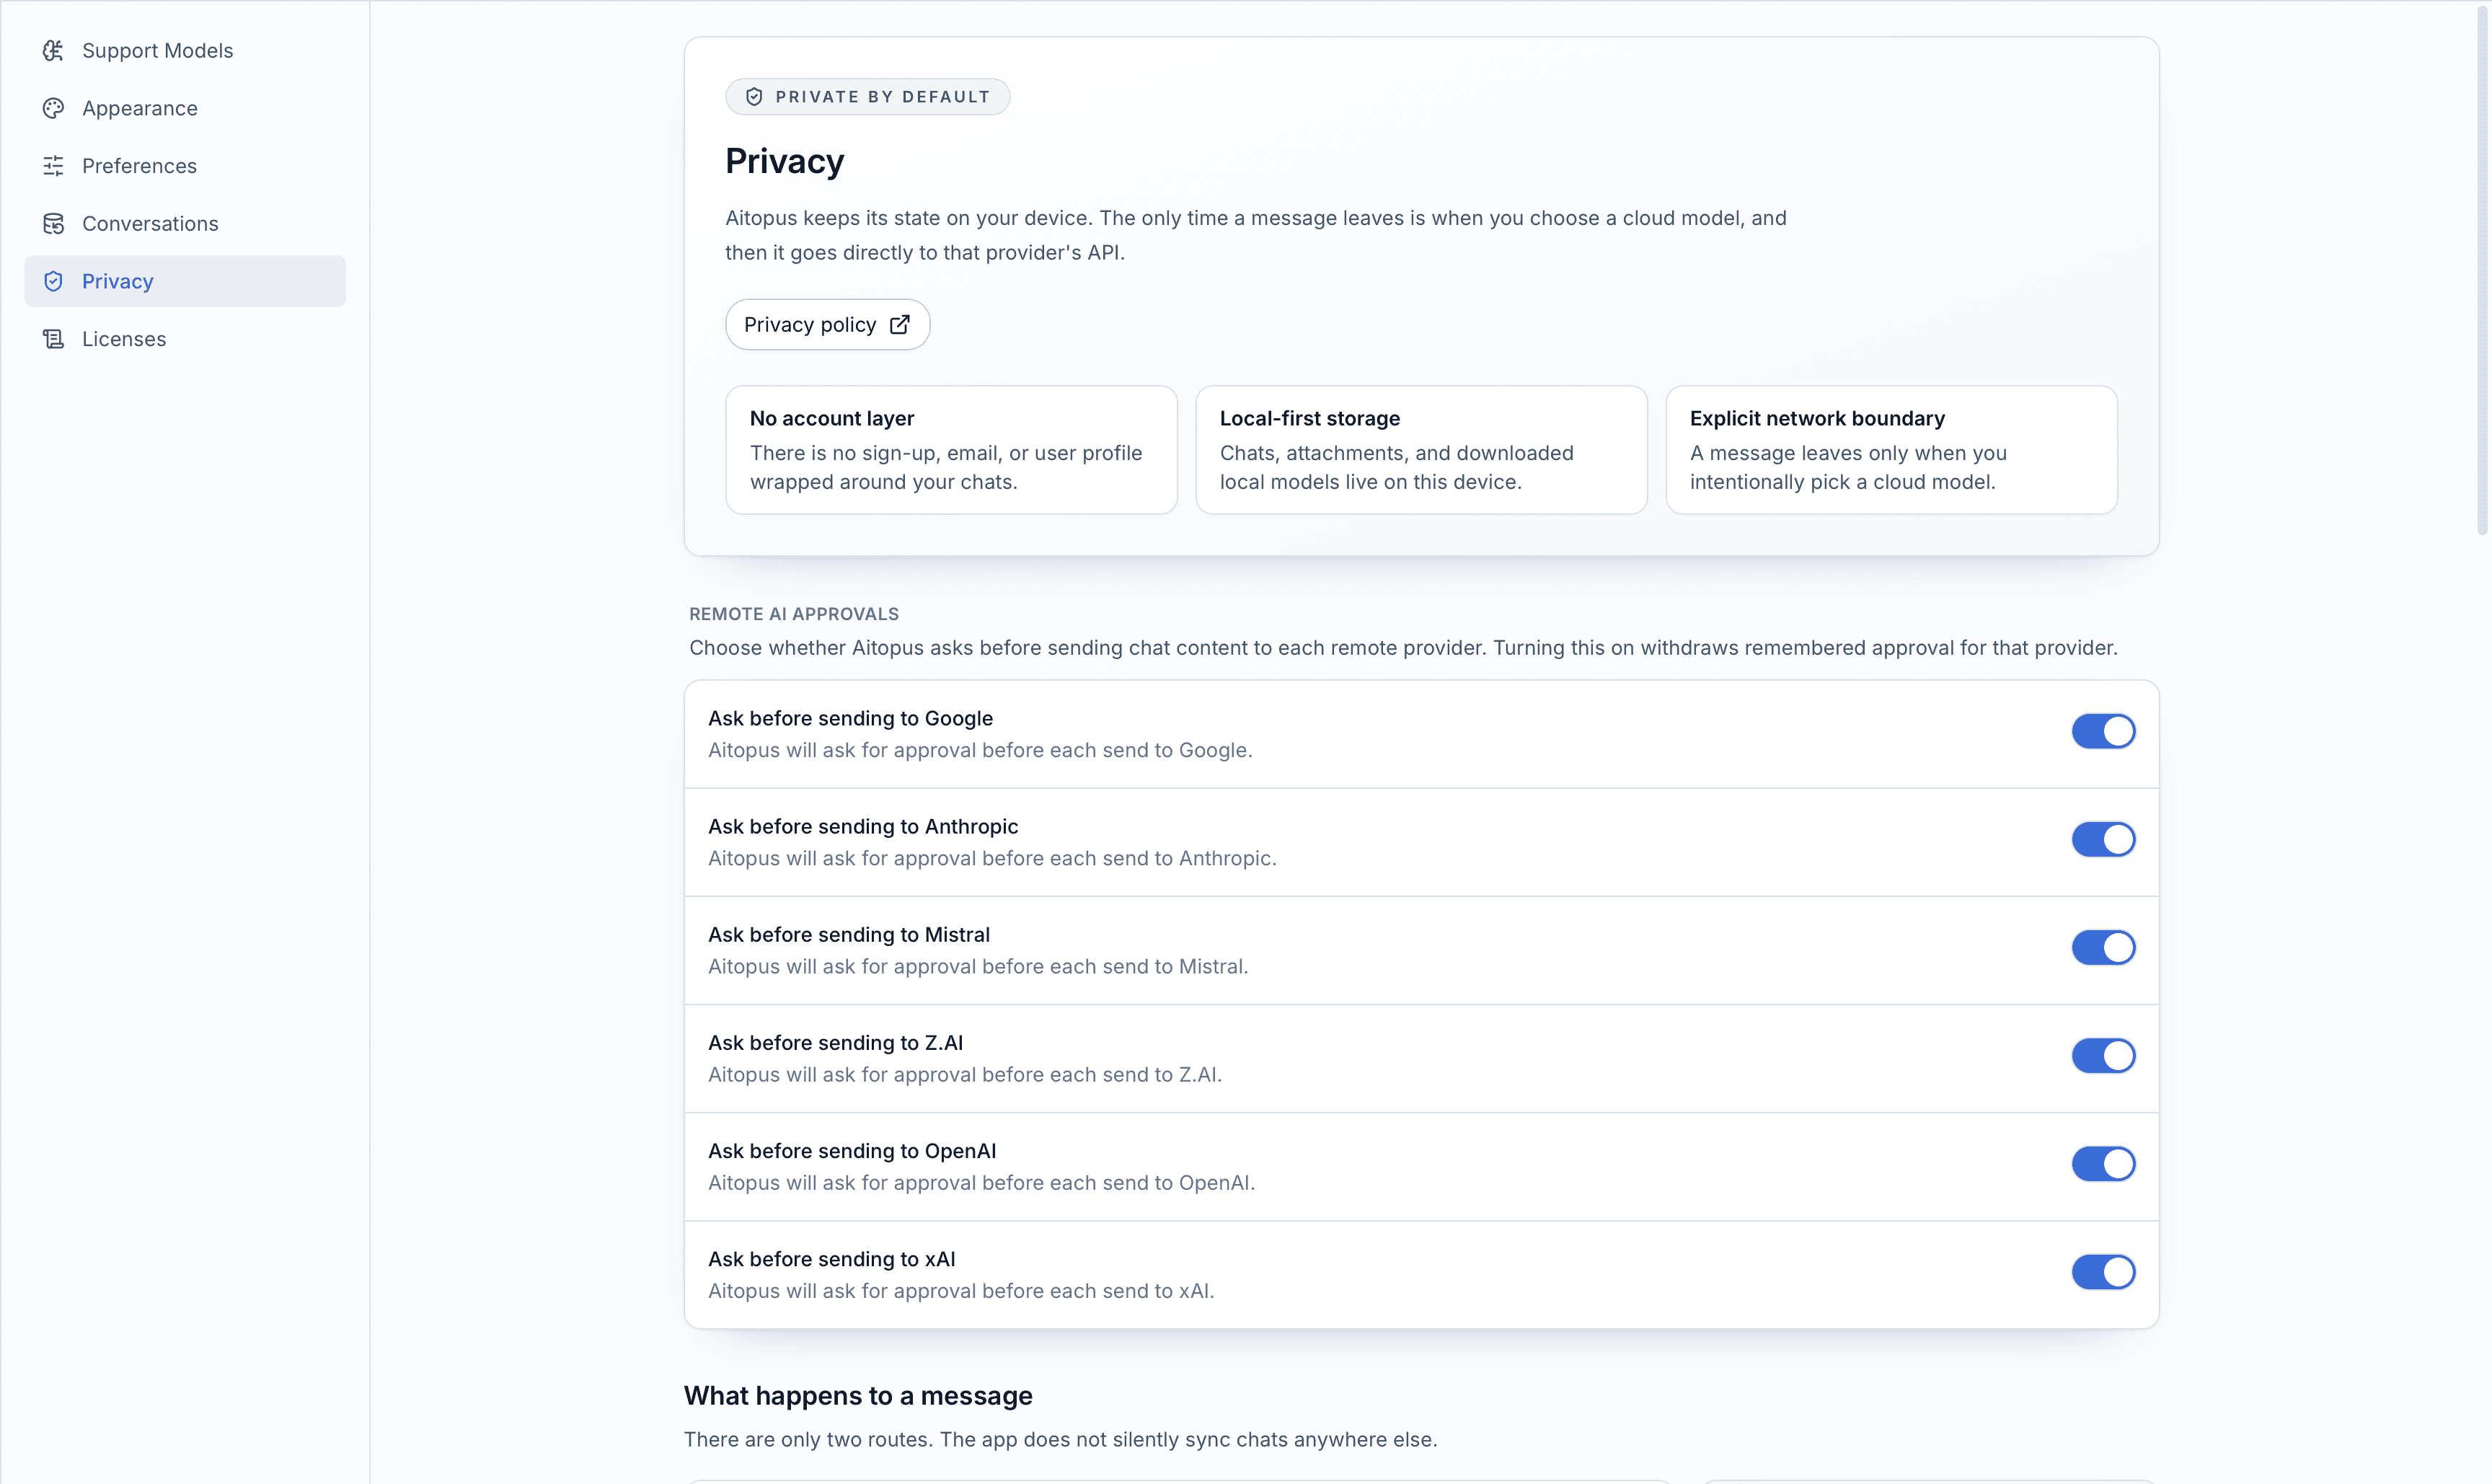The width and height of the screenshot is (2492, 1484).
Task: Click the Local-first storage card
Action: click(1421, 450)
